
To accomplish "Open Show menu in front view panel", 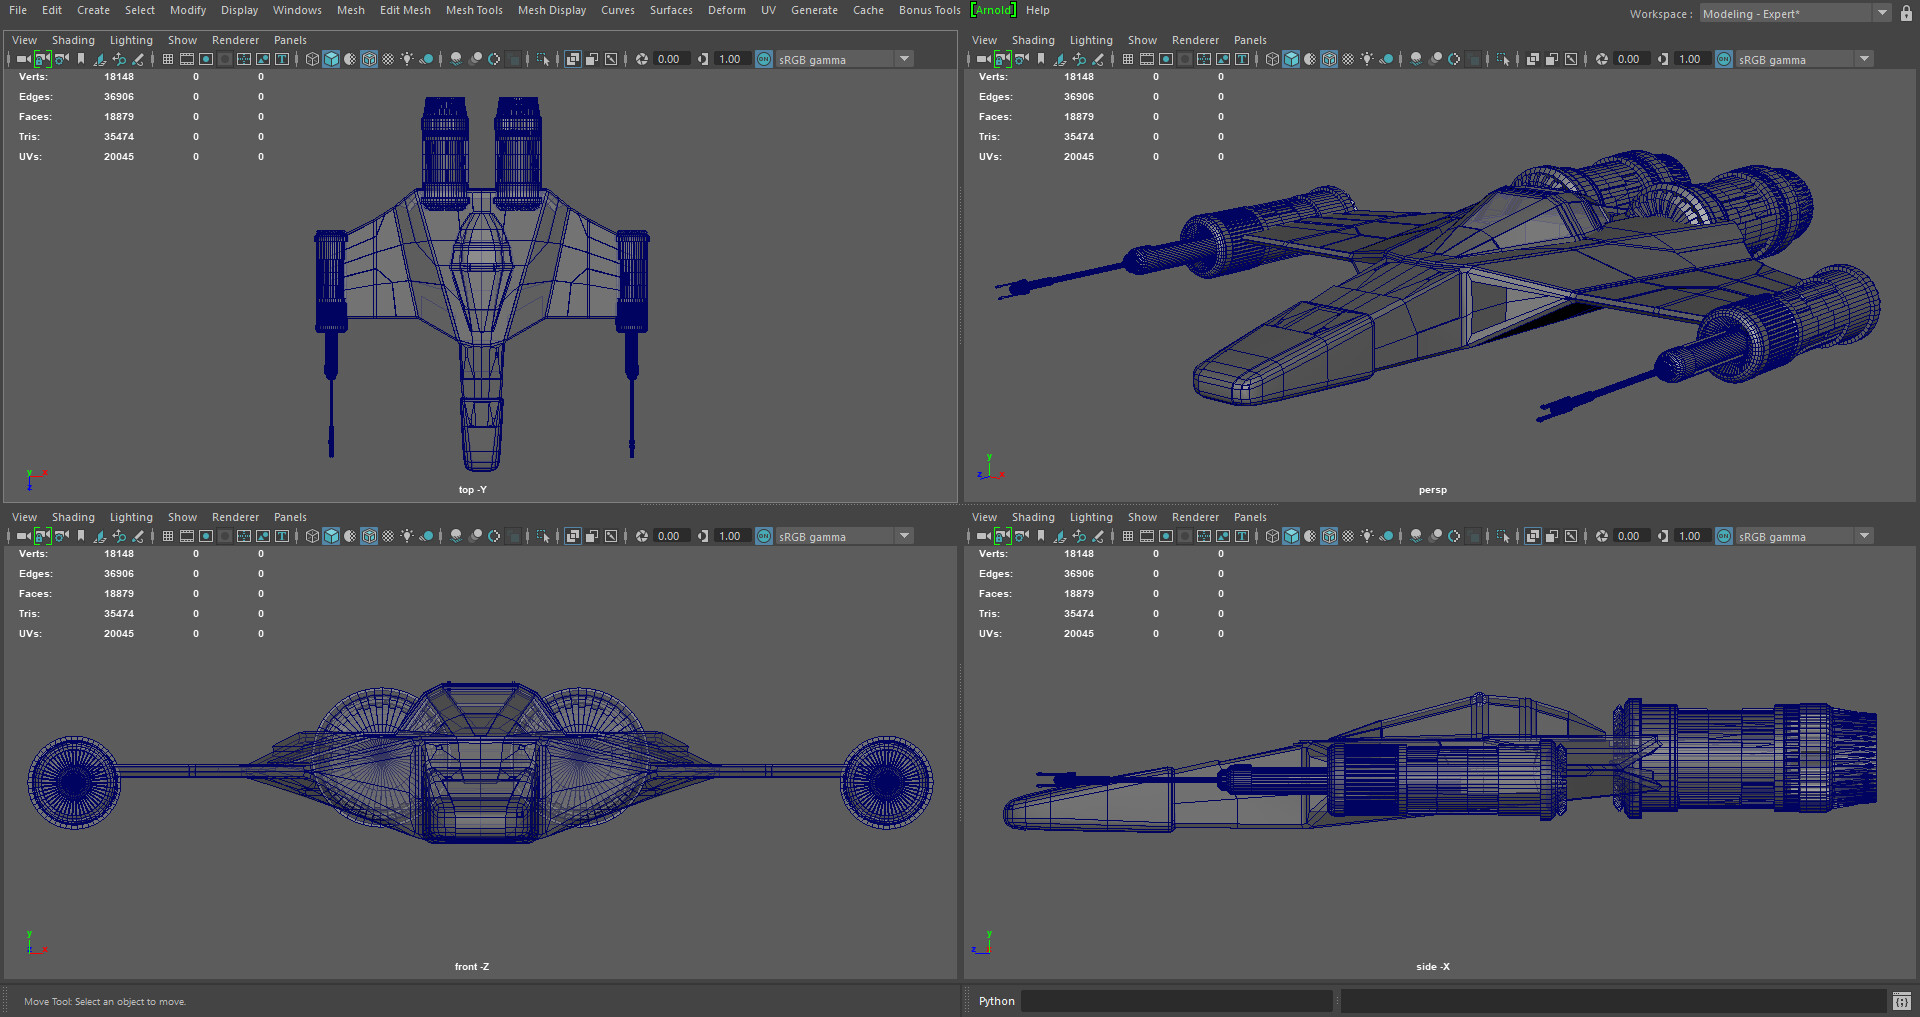I will pyautogui.click(x=182, y=517).
